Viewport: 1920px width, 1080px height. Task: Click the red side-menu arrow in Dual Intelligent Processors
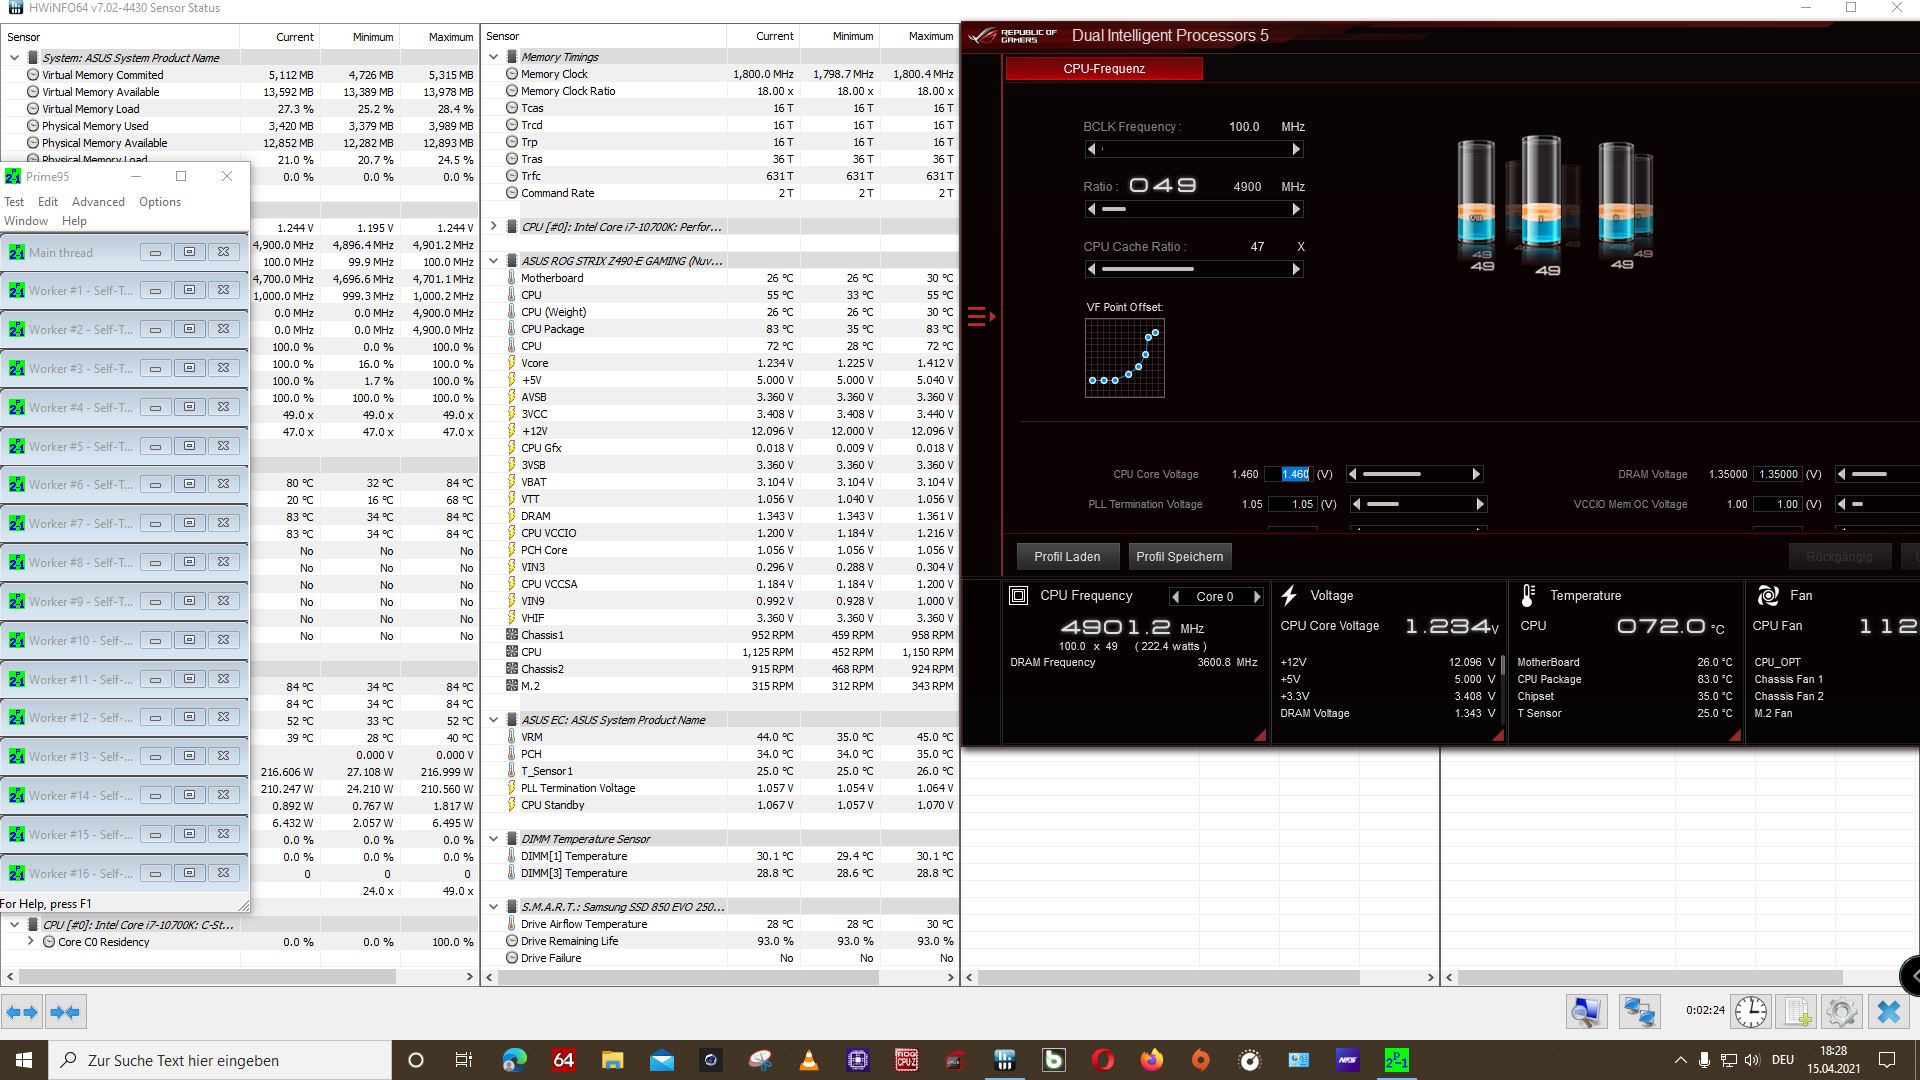(x=982, y=317)
